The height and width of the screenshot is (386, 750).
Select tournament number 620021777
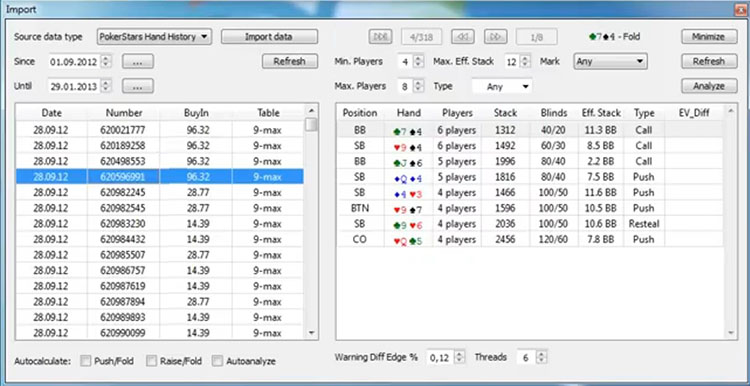[x=160, y=130]
